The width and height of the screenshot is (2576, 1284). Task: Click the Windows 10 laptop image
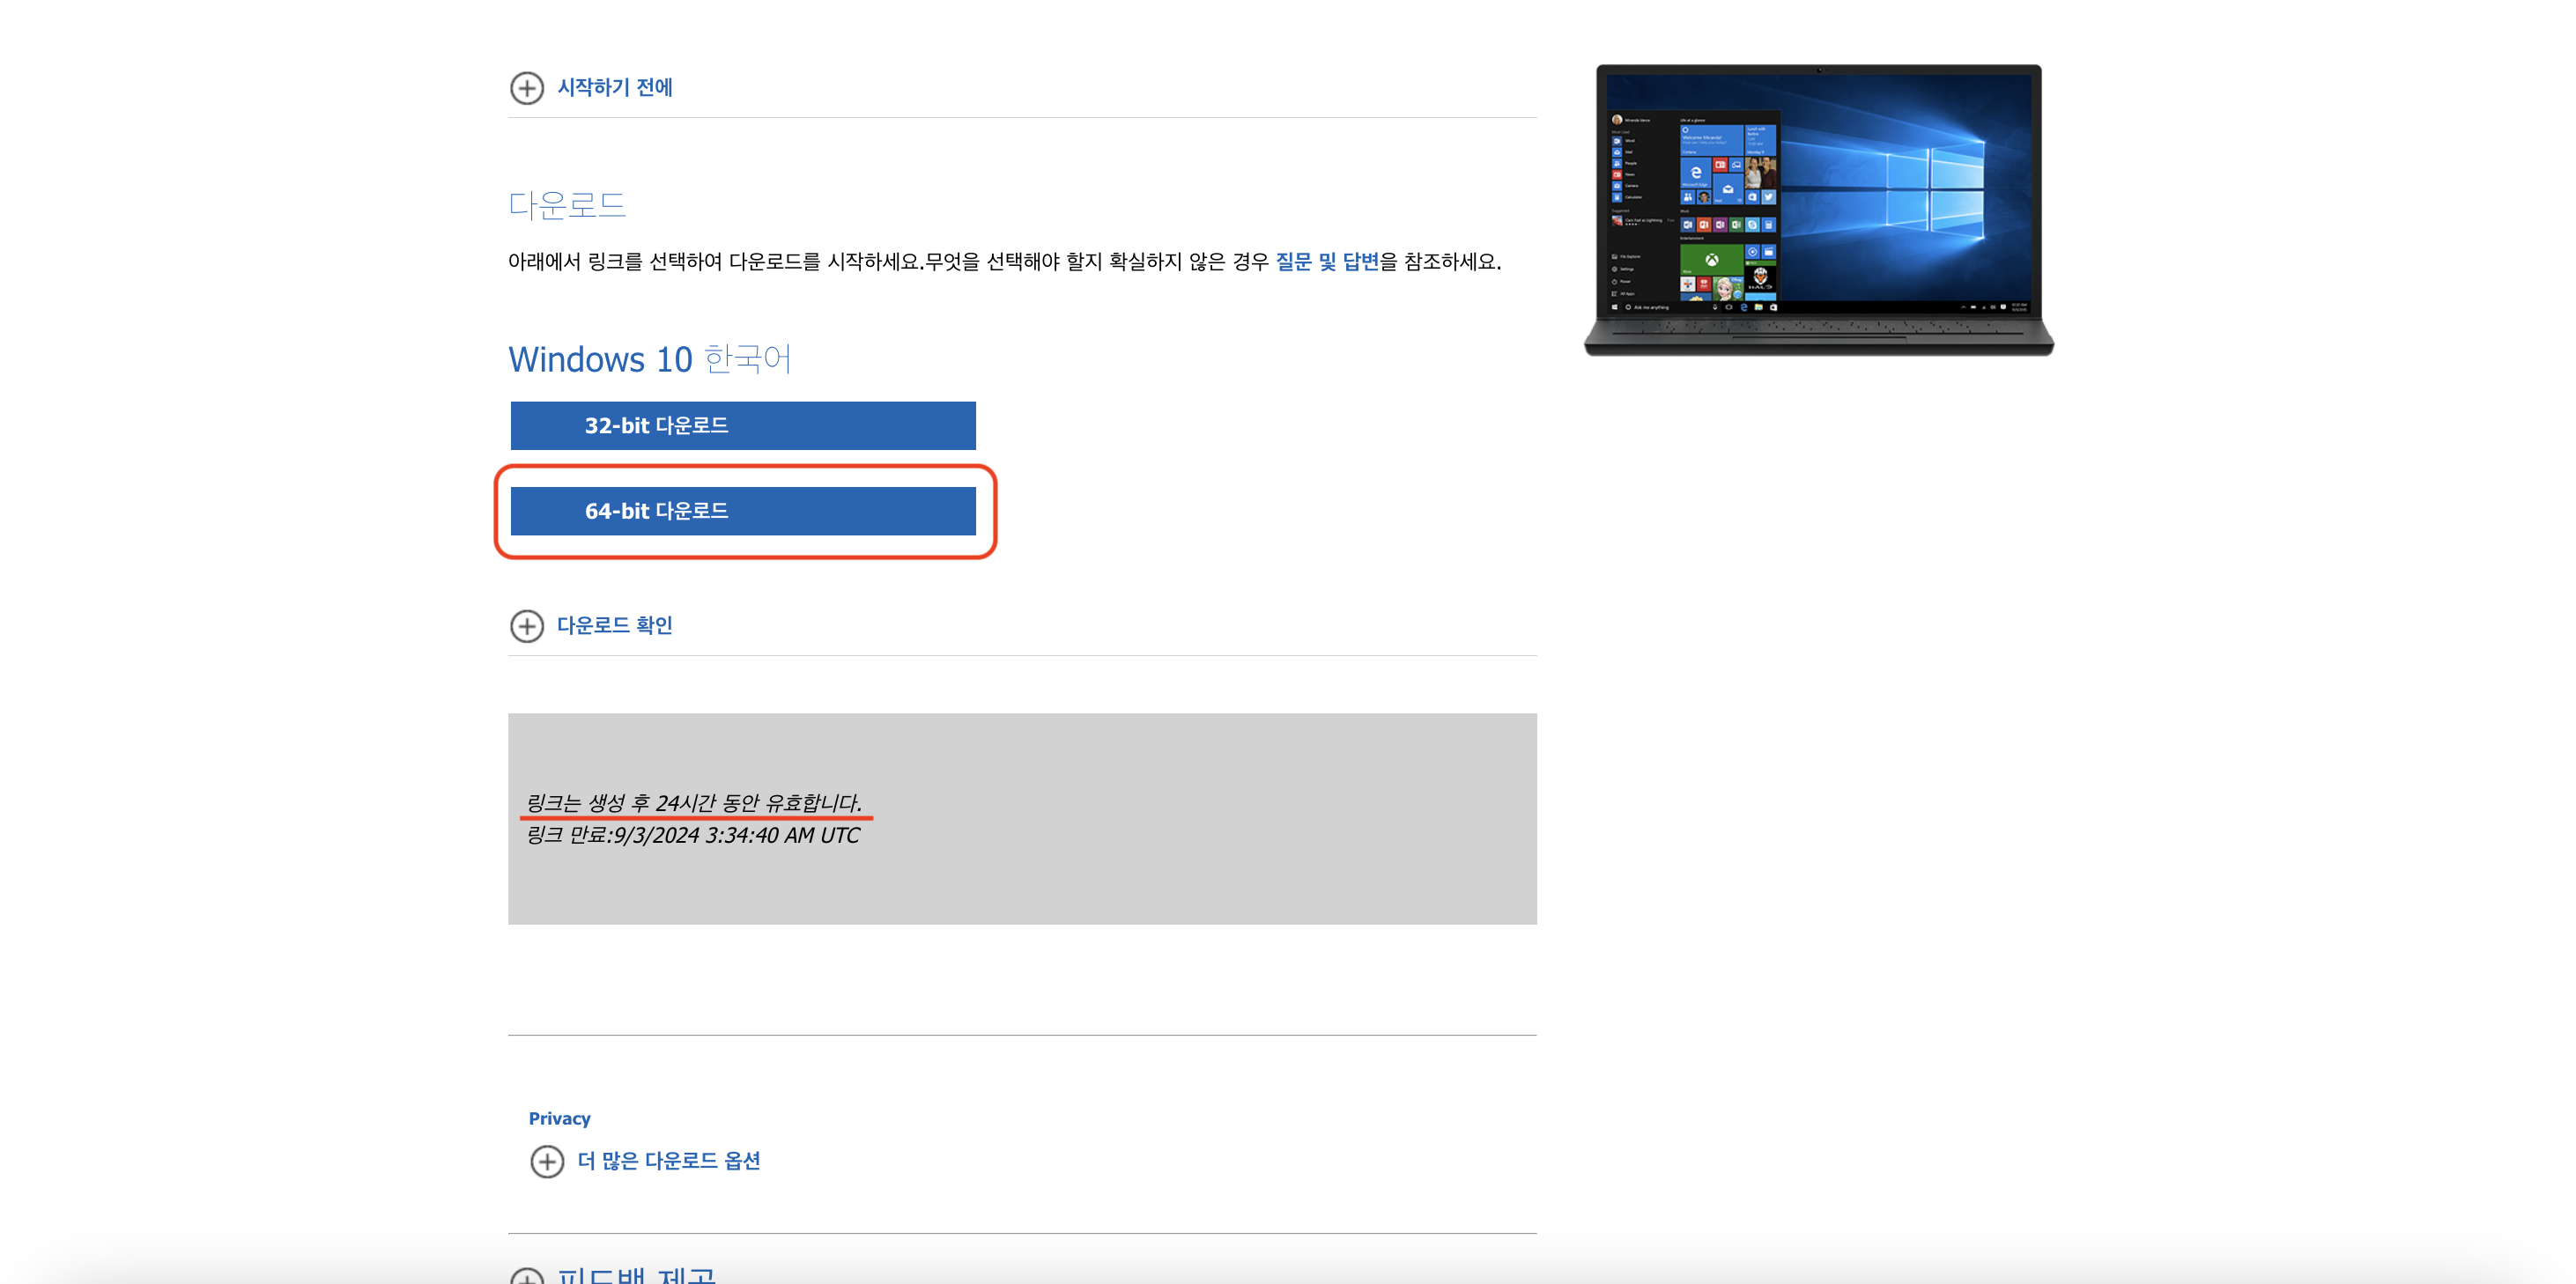pos(1819,210)
